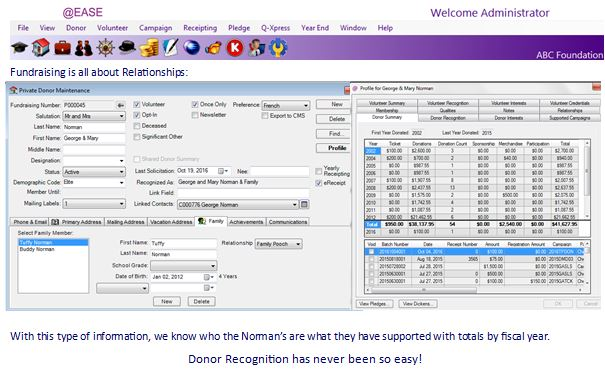Open the Date of Birth calendar picker
This screenshot has height=374, width=605.
point(208,277)
